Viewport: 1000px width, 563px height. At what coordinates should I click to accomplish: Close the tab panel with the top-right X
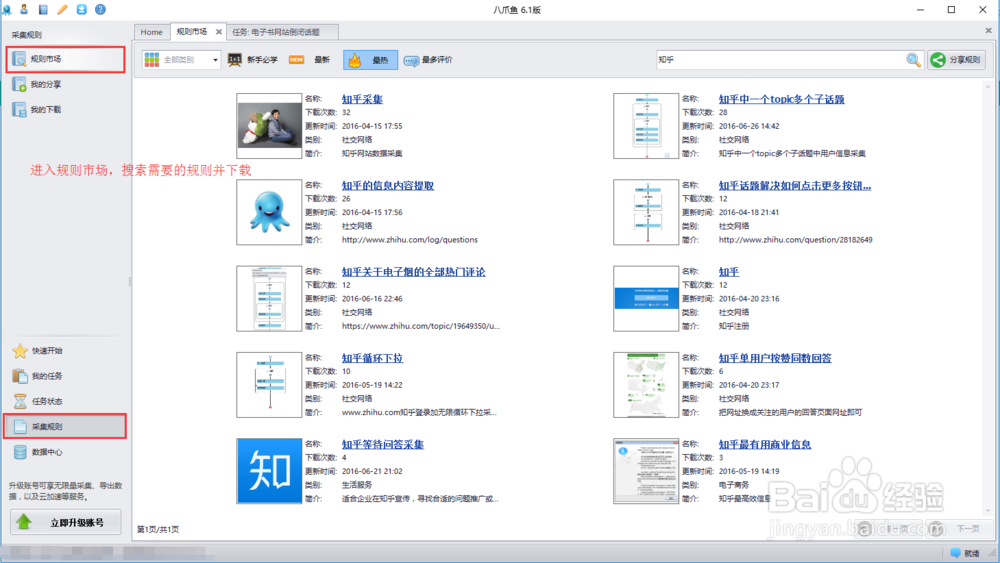[x=989, y=30]
